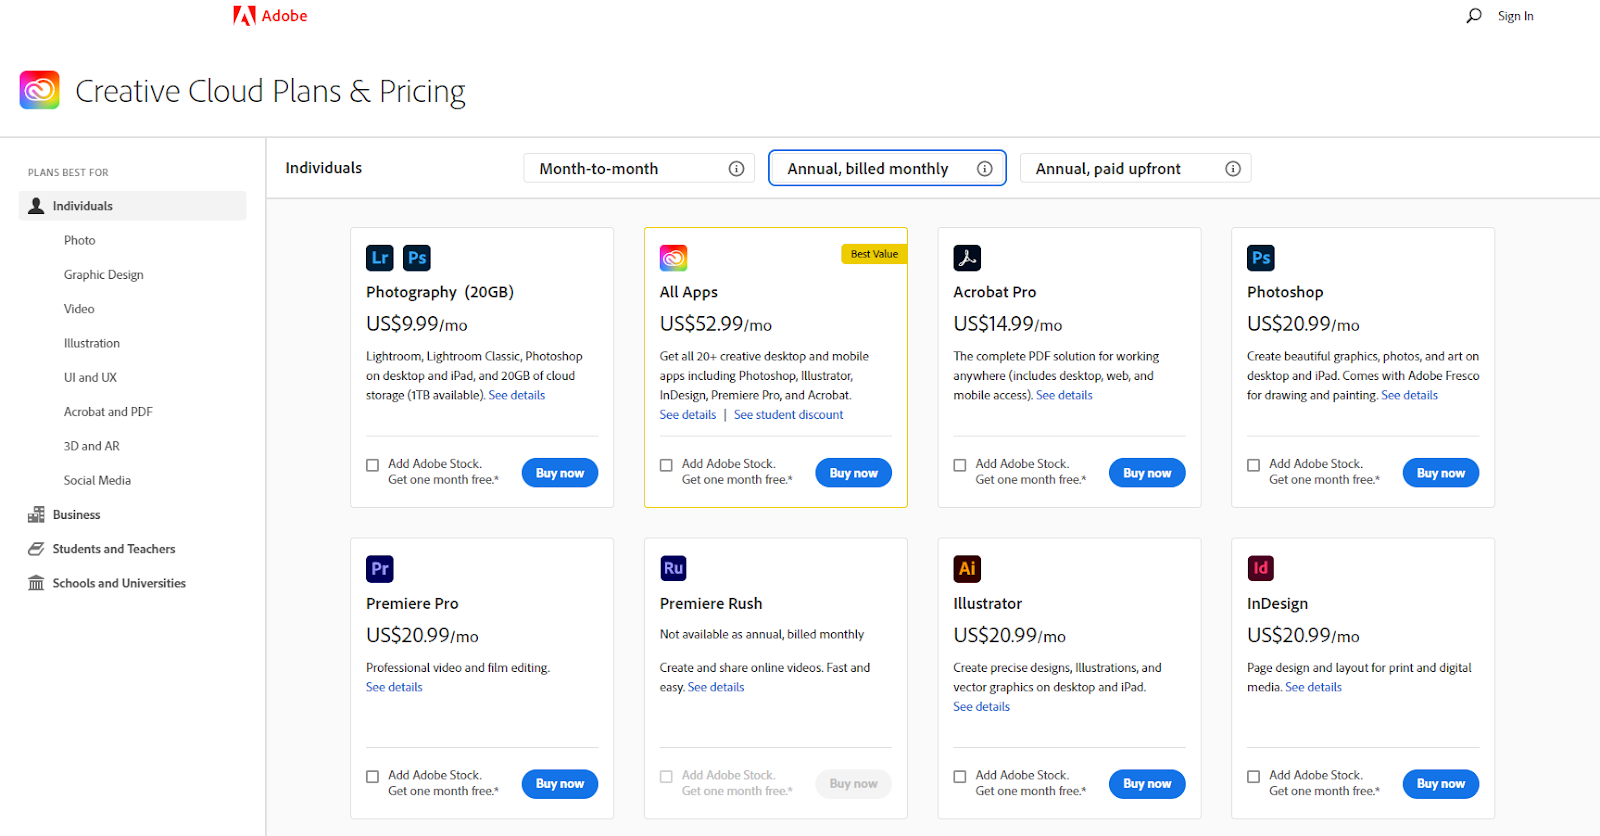The image size is (1600, 836).
Task: Click the Premiere Pro app icon
Action: [380, 569]
